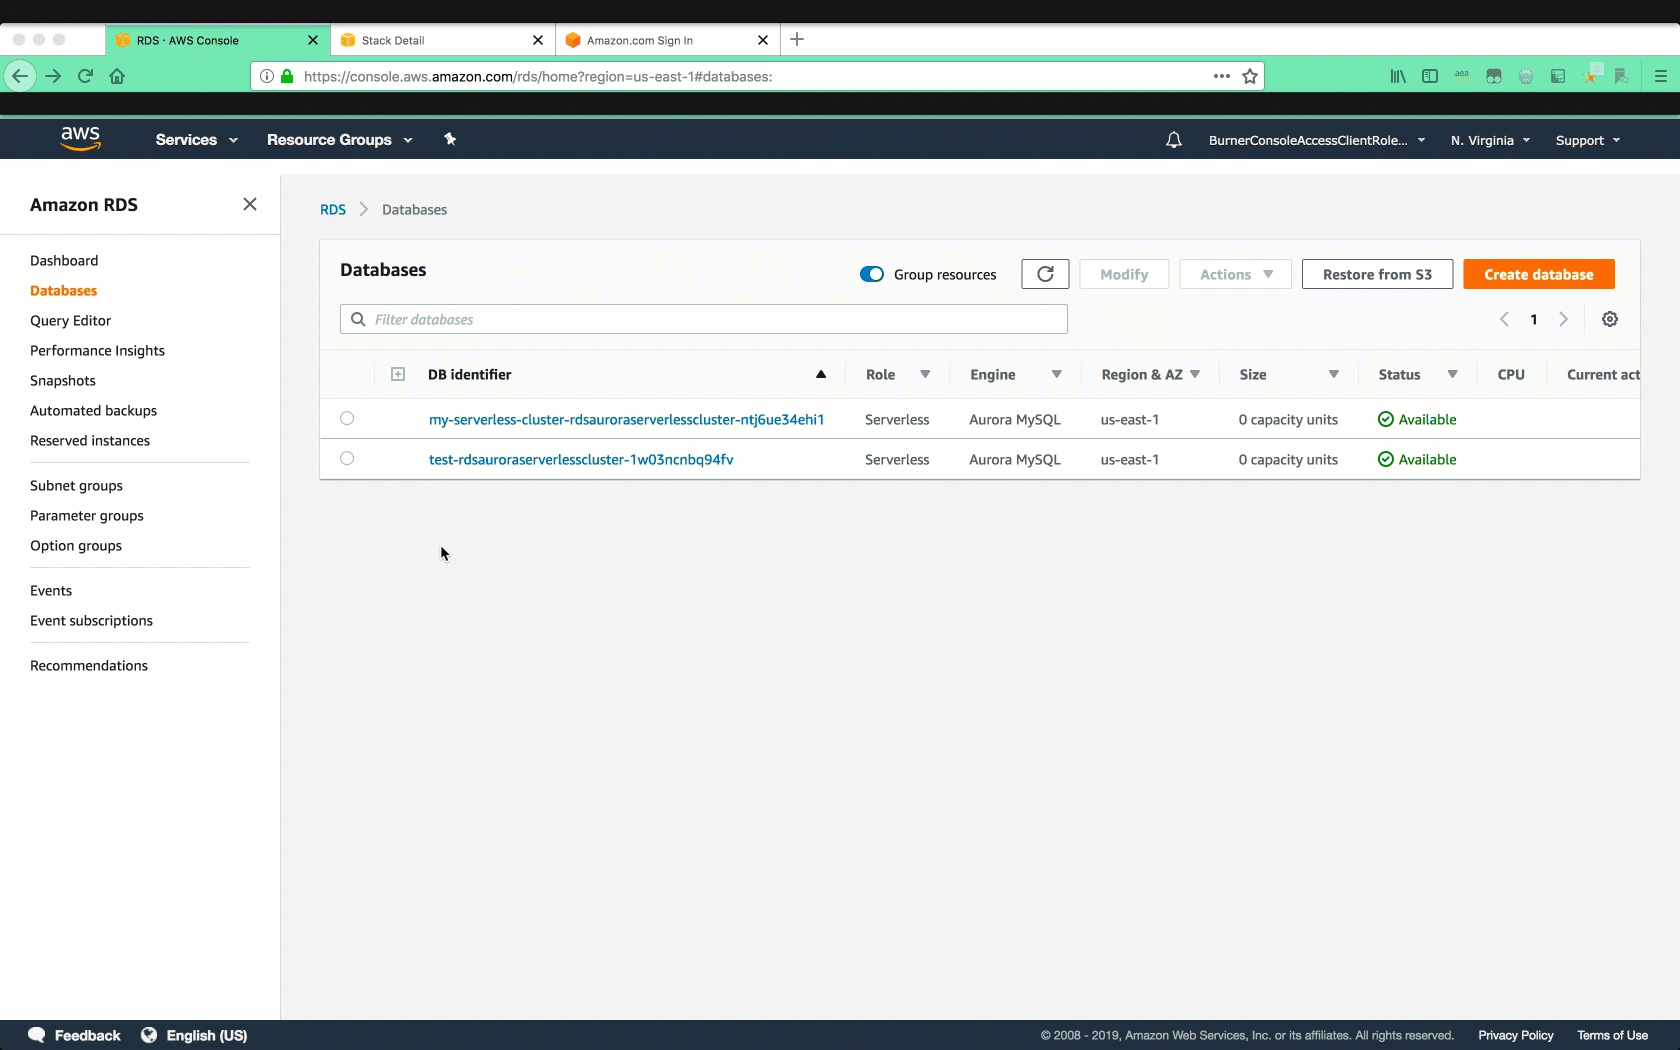Expand all rows via plus icon

tap(398, 374)
